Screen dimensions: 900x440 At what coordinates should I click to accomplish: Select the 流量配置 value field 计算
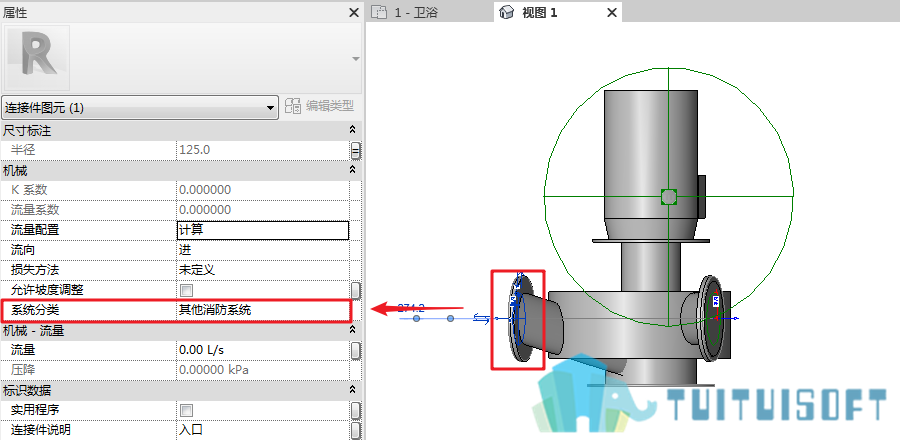click(263, 230)
